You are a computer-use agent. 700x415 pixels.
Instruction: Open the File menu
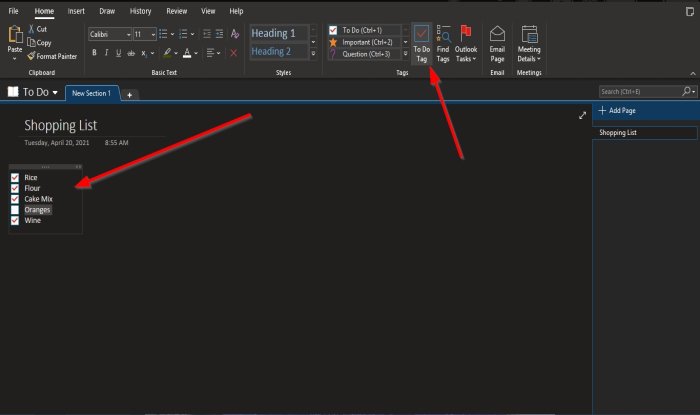(13, 11)
